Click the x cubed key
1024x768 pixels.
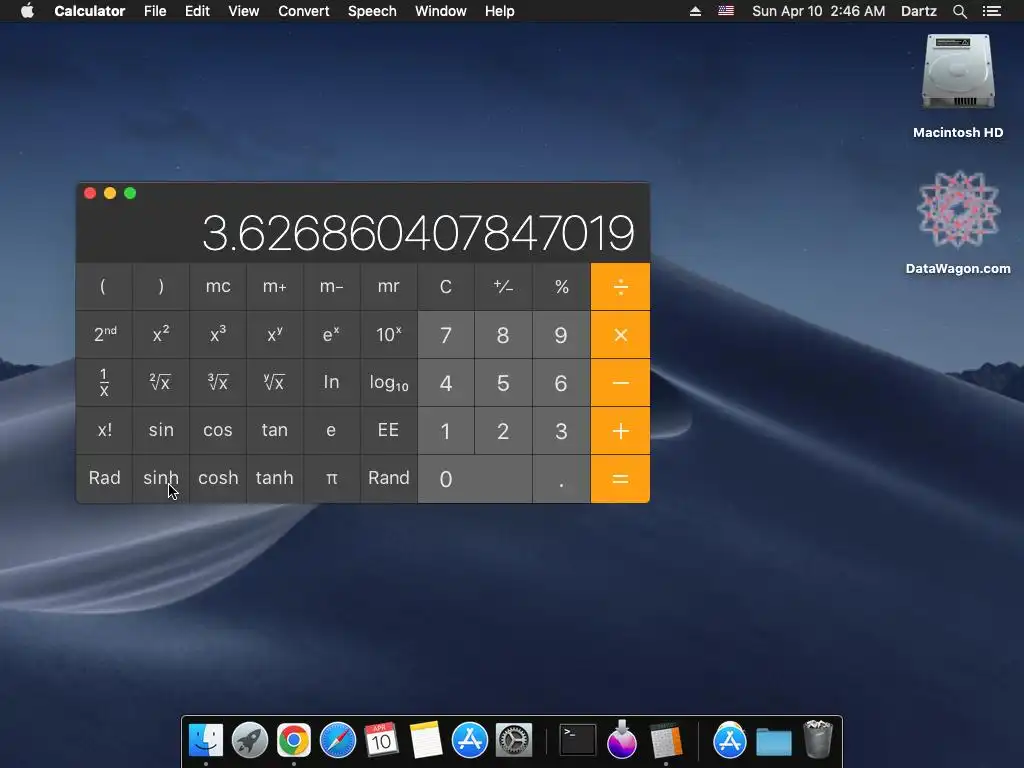tap(218, 335)
